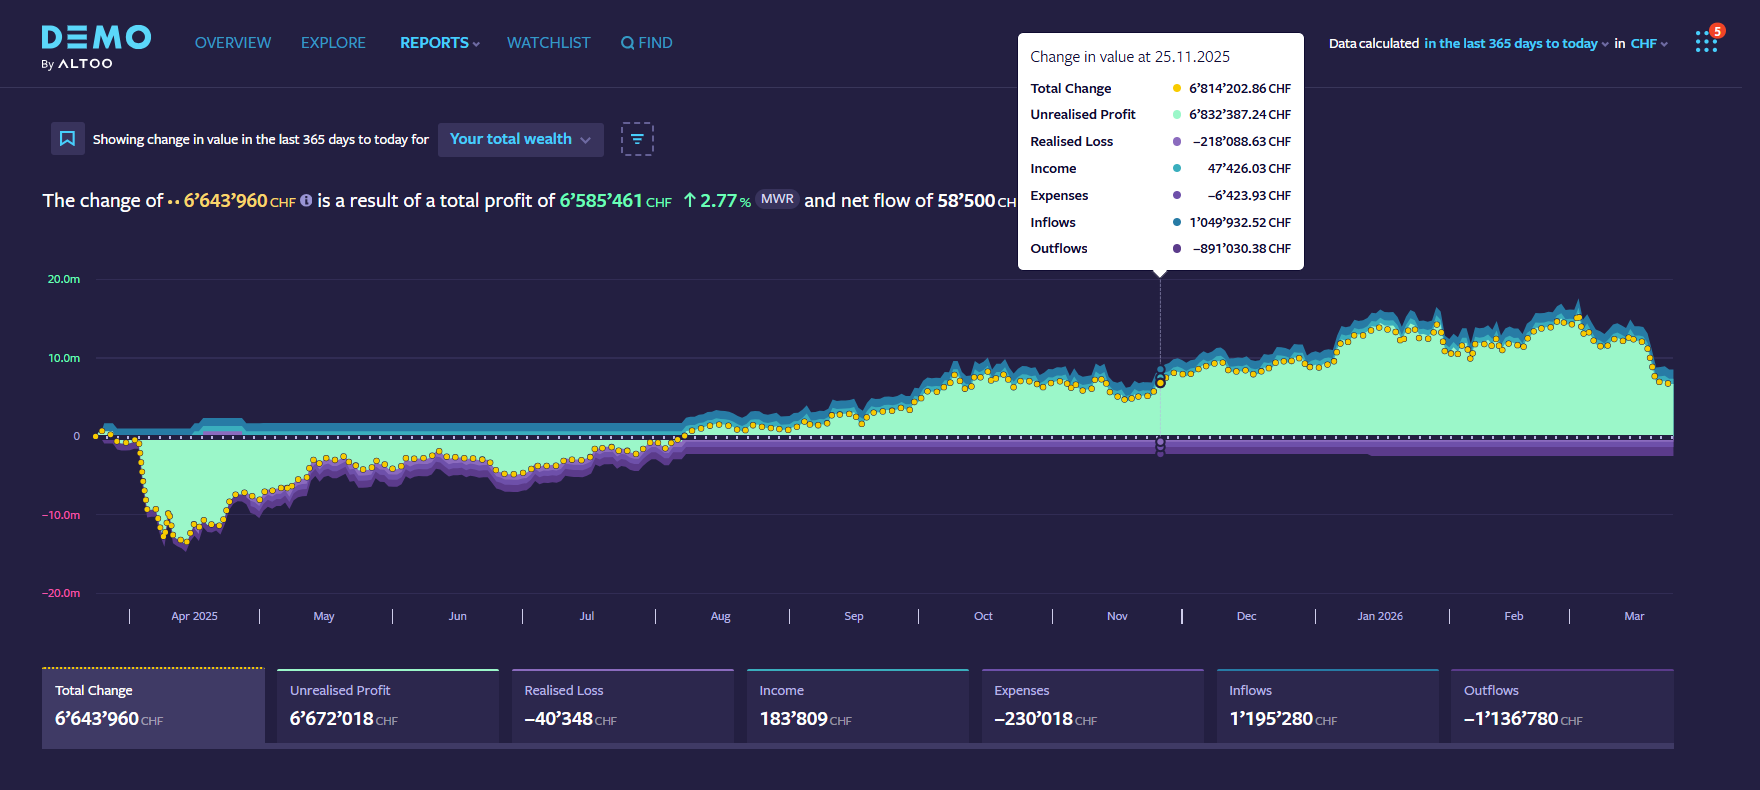The image size is (1760, 790).
Task: Open the Reports menu
Action: tap(439, 43)
